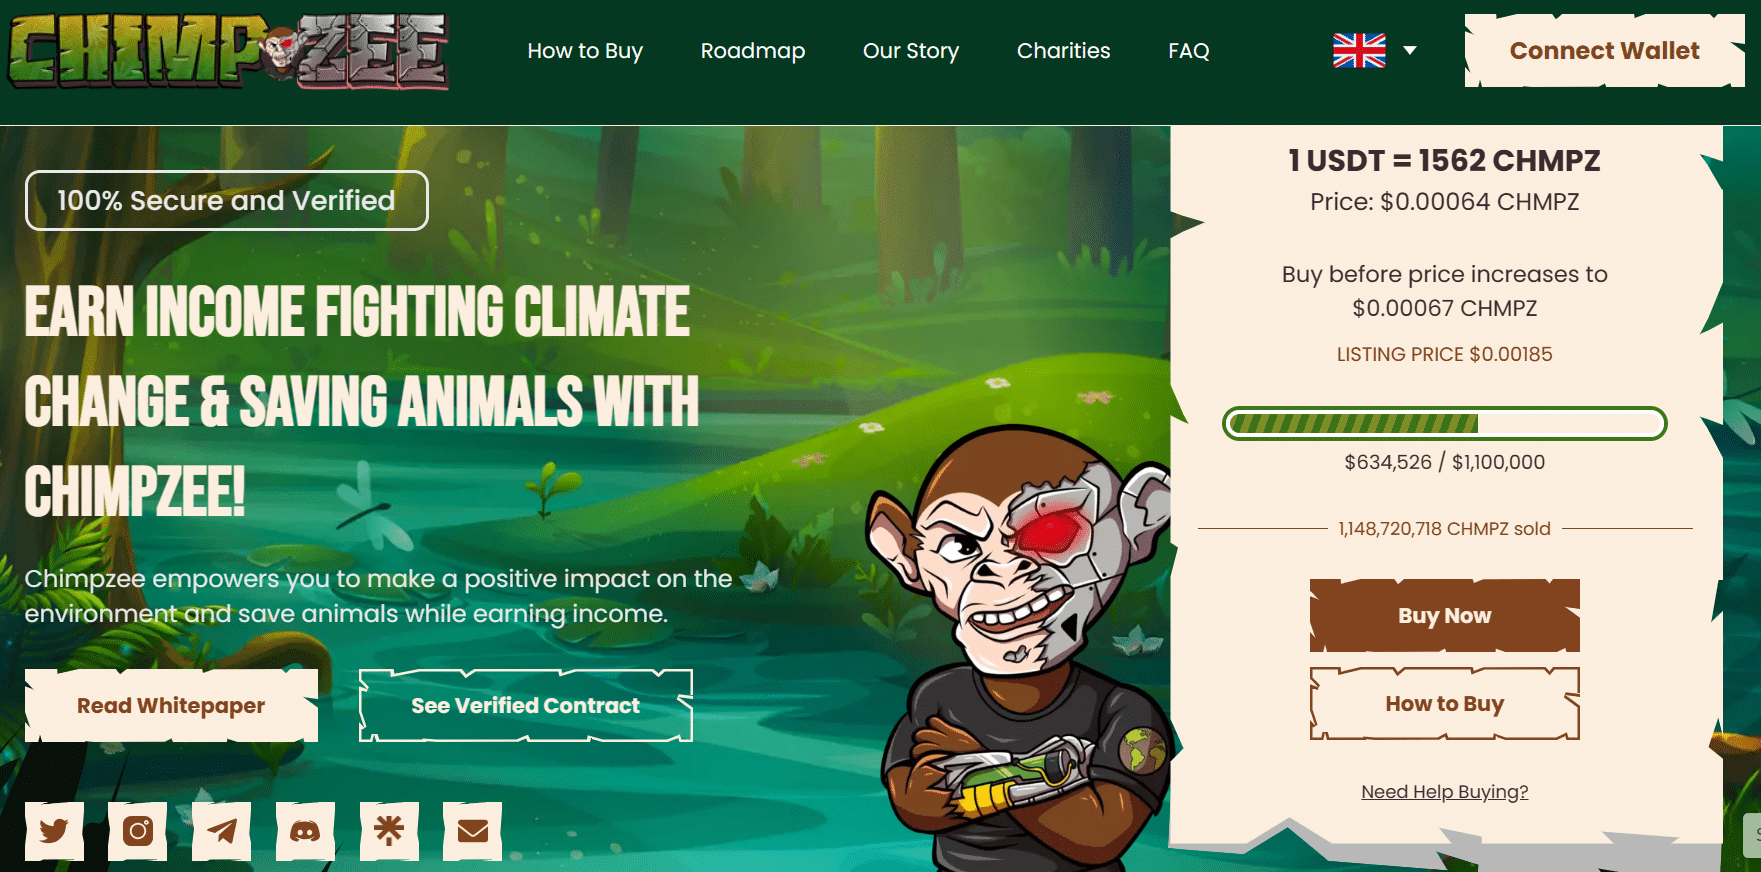
Task: Open the Discord social icon
Action: [305, 831]
